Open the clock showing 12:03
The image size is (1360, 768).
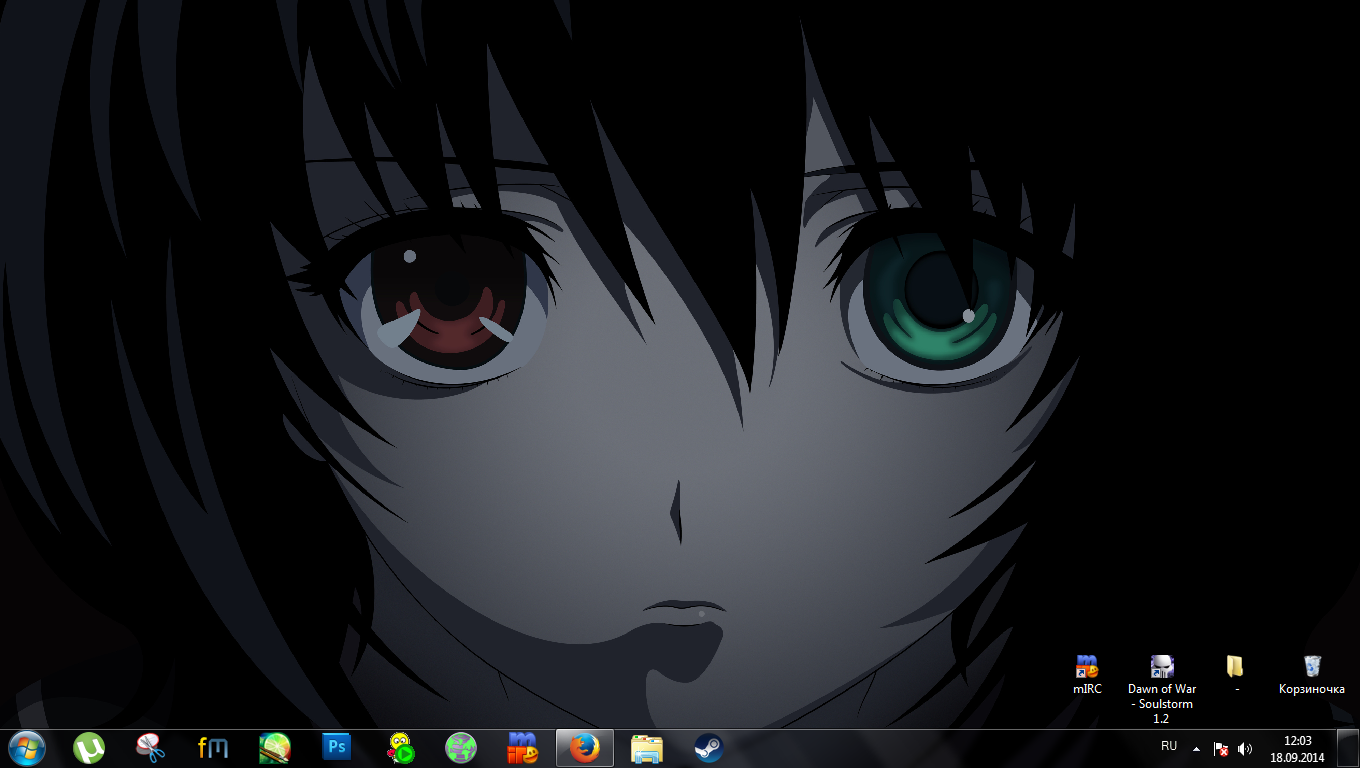[1298, 749]
